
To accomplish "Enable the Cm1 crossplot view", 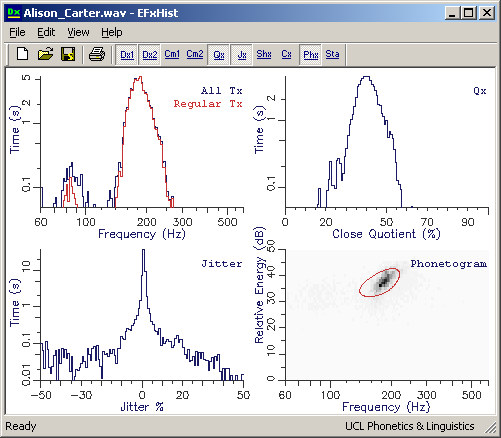I will (172, 54).
